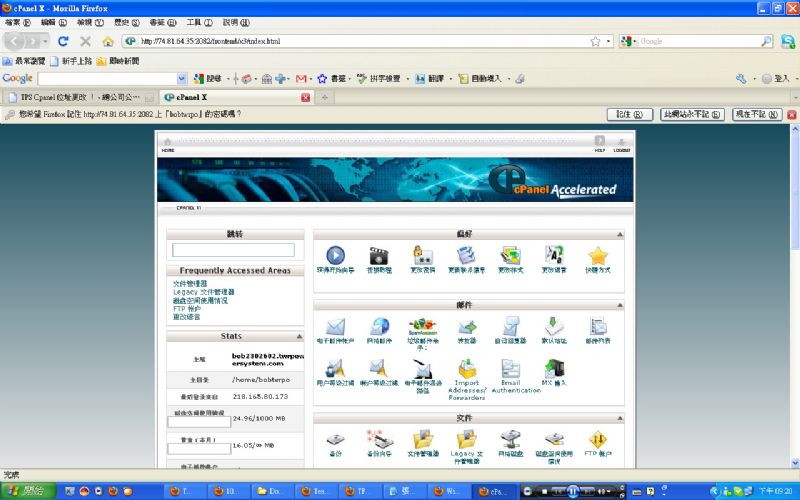Open the Forwarders icon
800x500 pixels.
(466, 327)
